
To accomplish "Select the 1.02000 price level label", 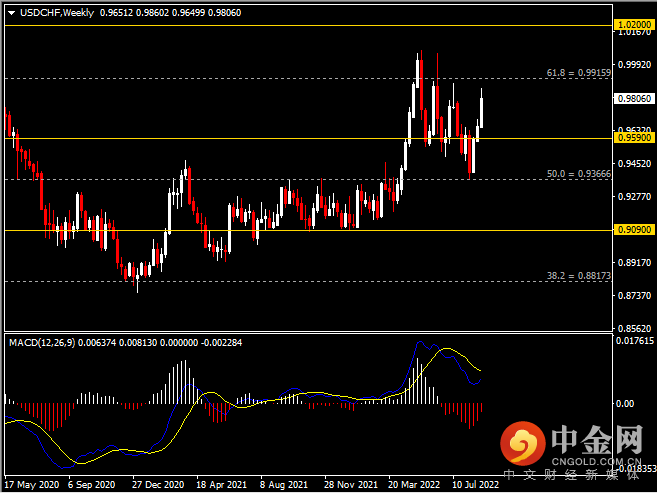I will [x=634, y=25].
